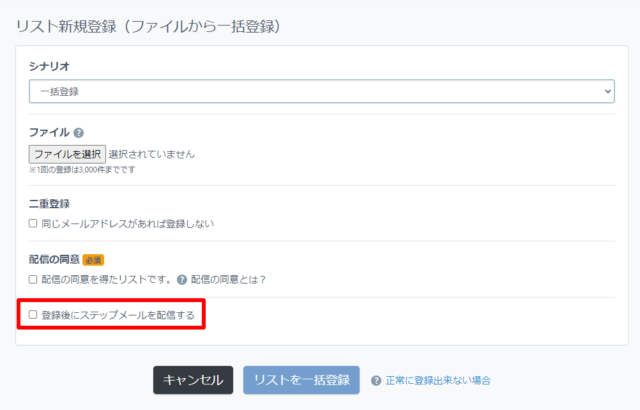This screenshot has height=410, width=640.
Task: Click the リスト新規登録 page heading
Action: [x=148, y=27]
